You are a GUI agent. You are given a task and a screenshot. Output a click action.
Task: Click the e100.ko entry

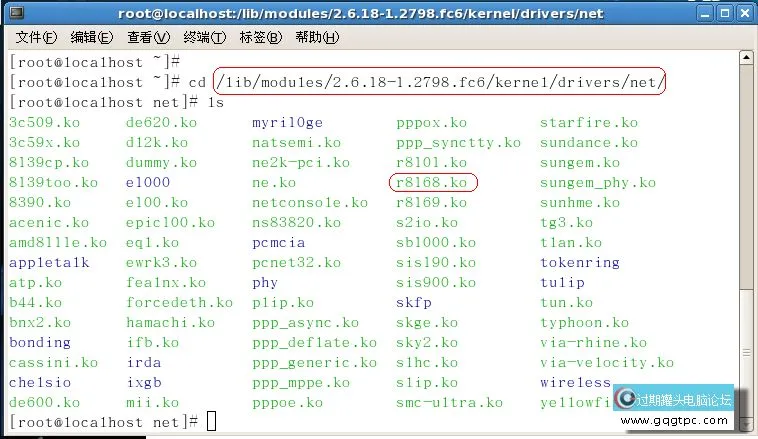point(157,203)
